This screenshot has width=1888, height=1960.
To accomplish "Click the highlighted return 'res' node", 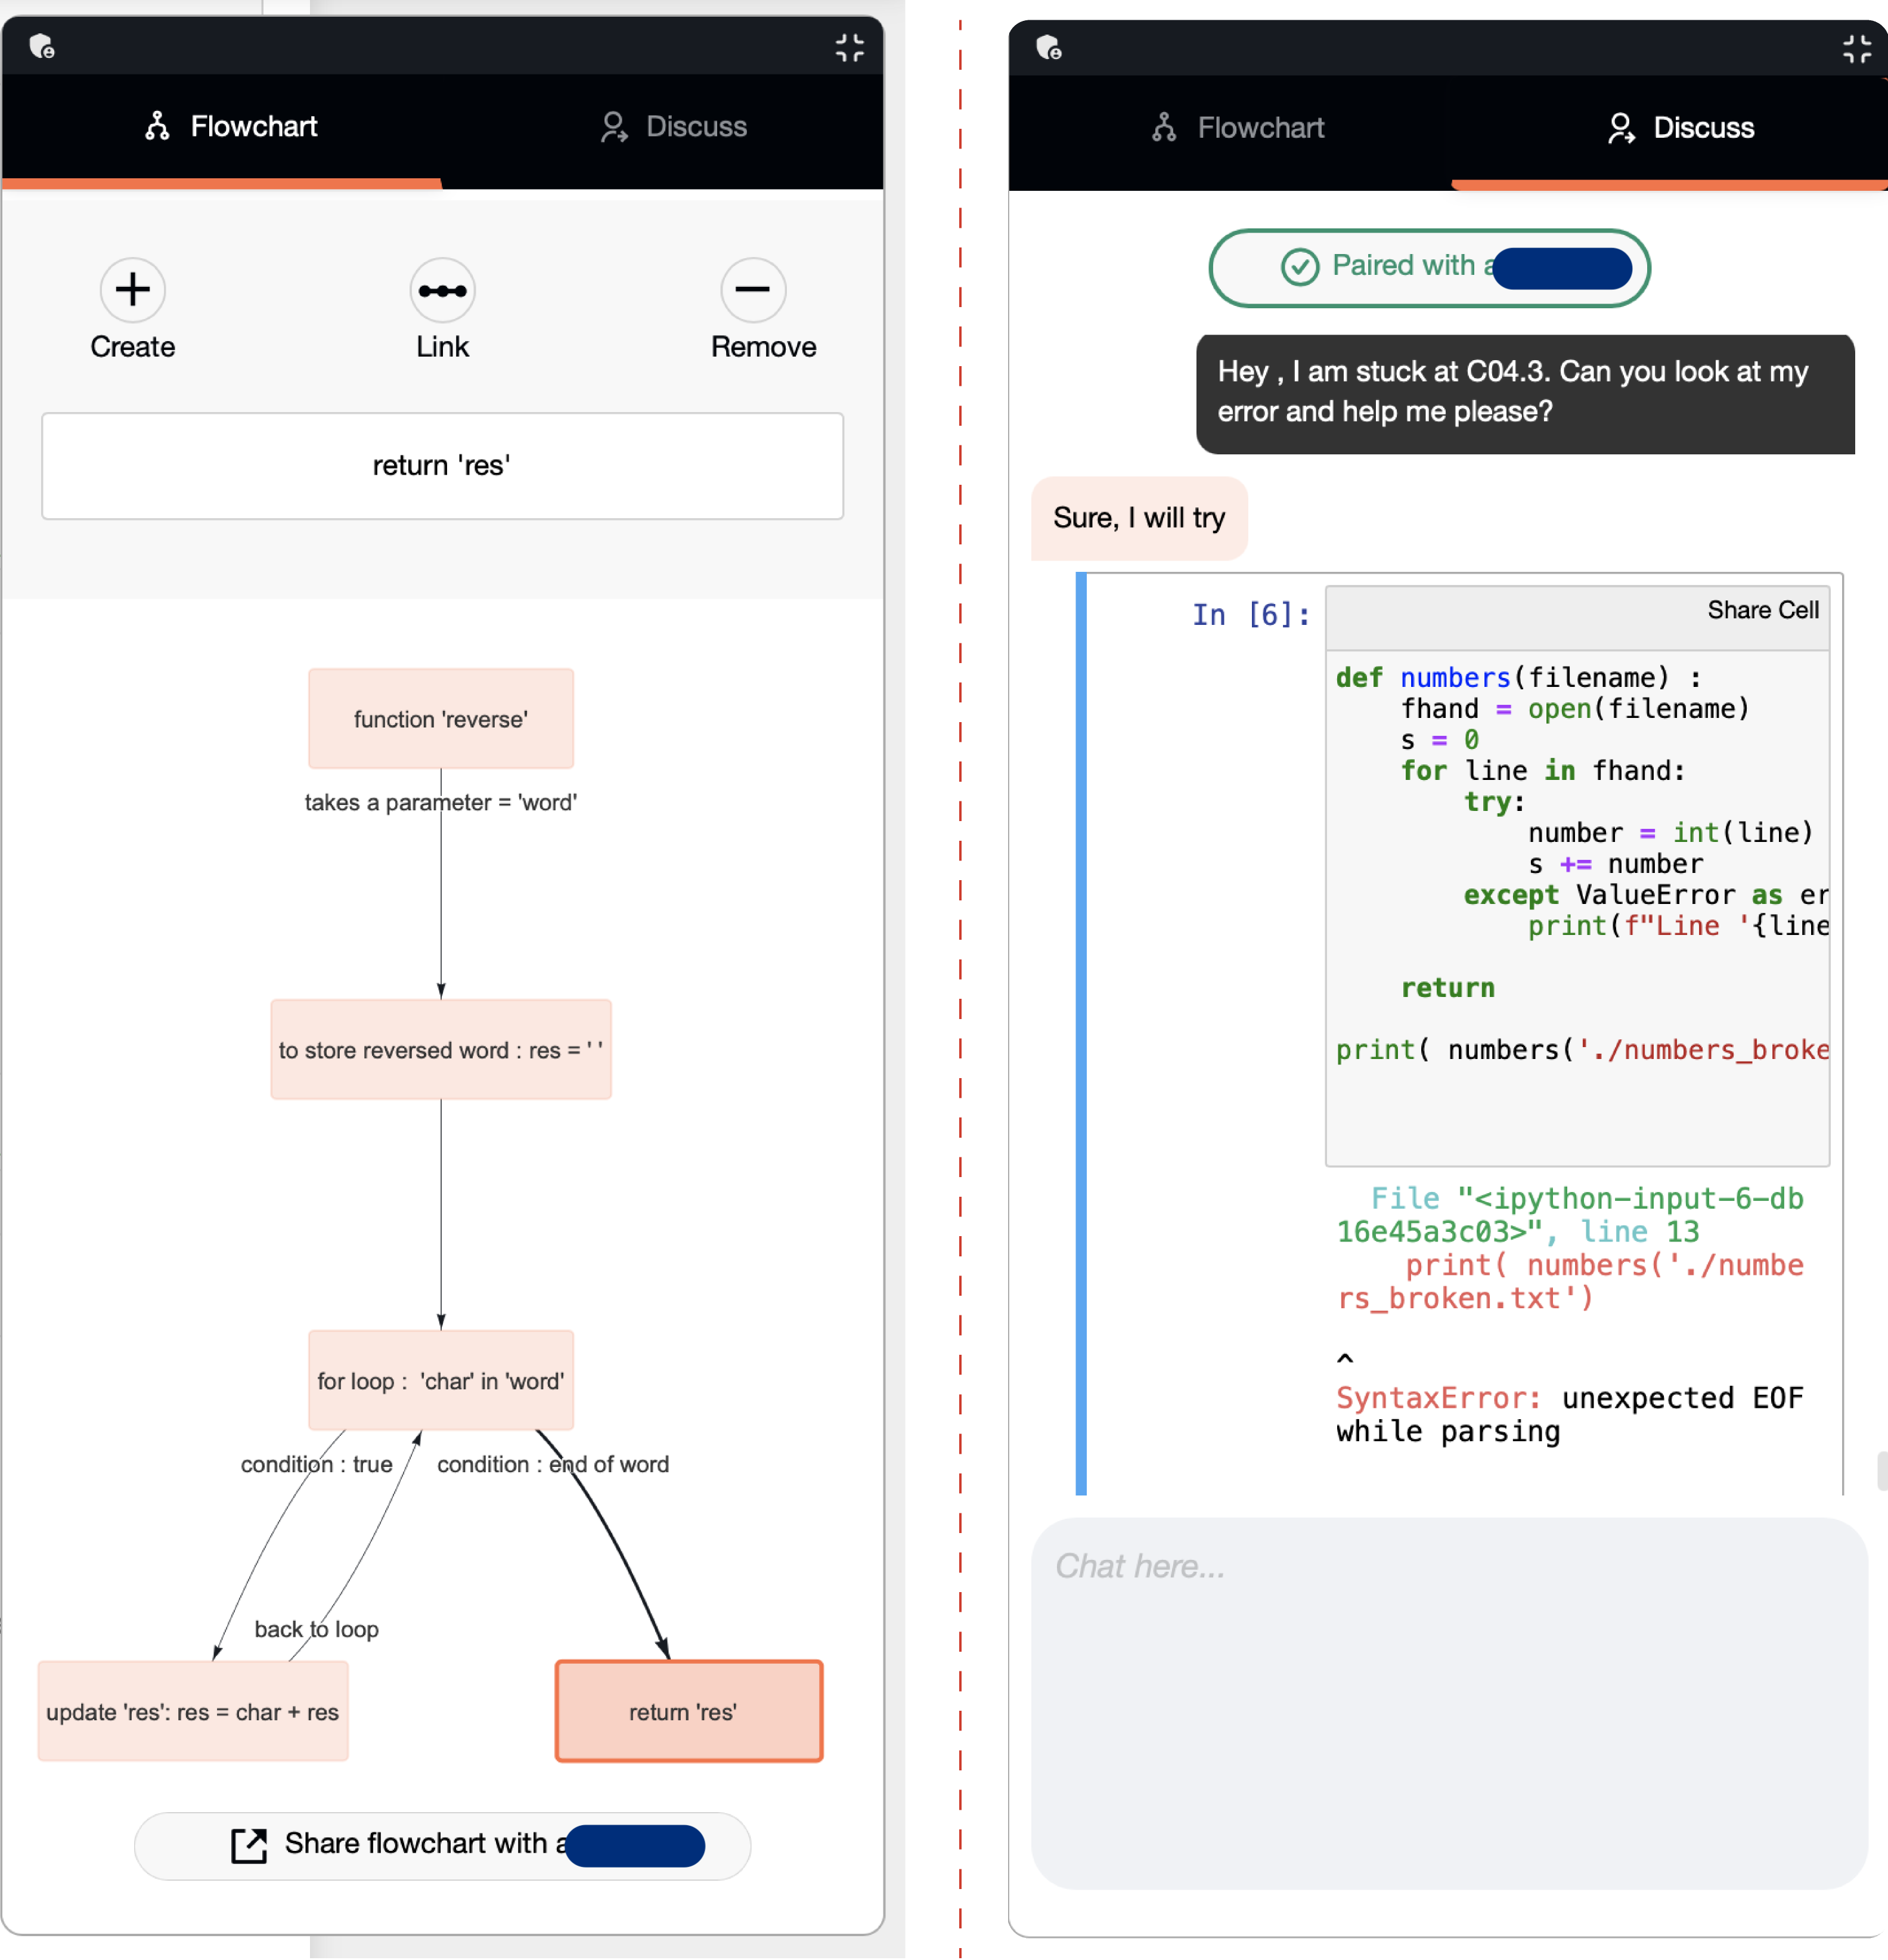I will coord(688,1711).
